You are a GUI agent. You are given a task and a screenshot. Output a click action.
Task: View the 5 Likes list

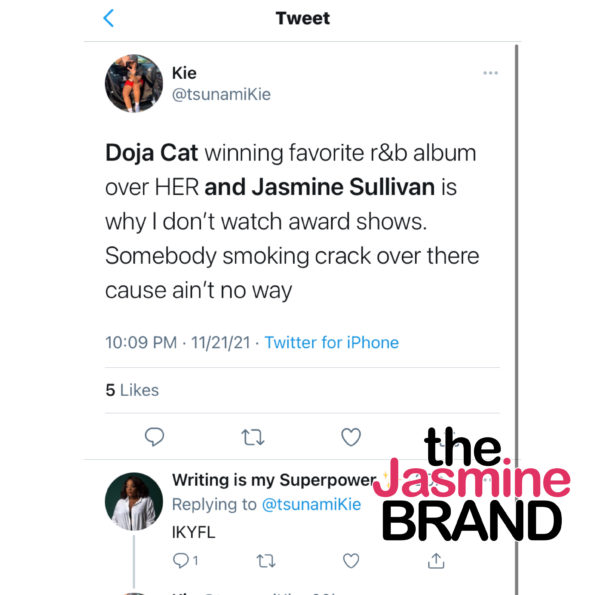click(x=132, y=390)
